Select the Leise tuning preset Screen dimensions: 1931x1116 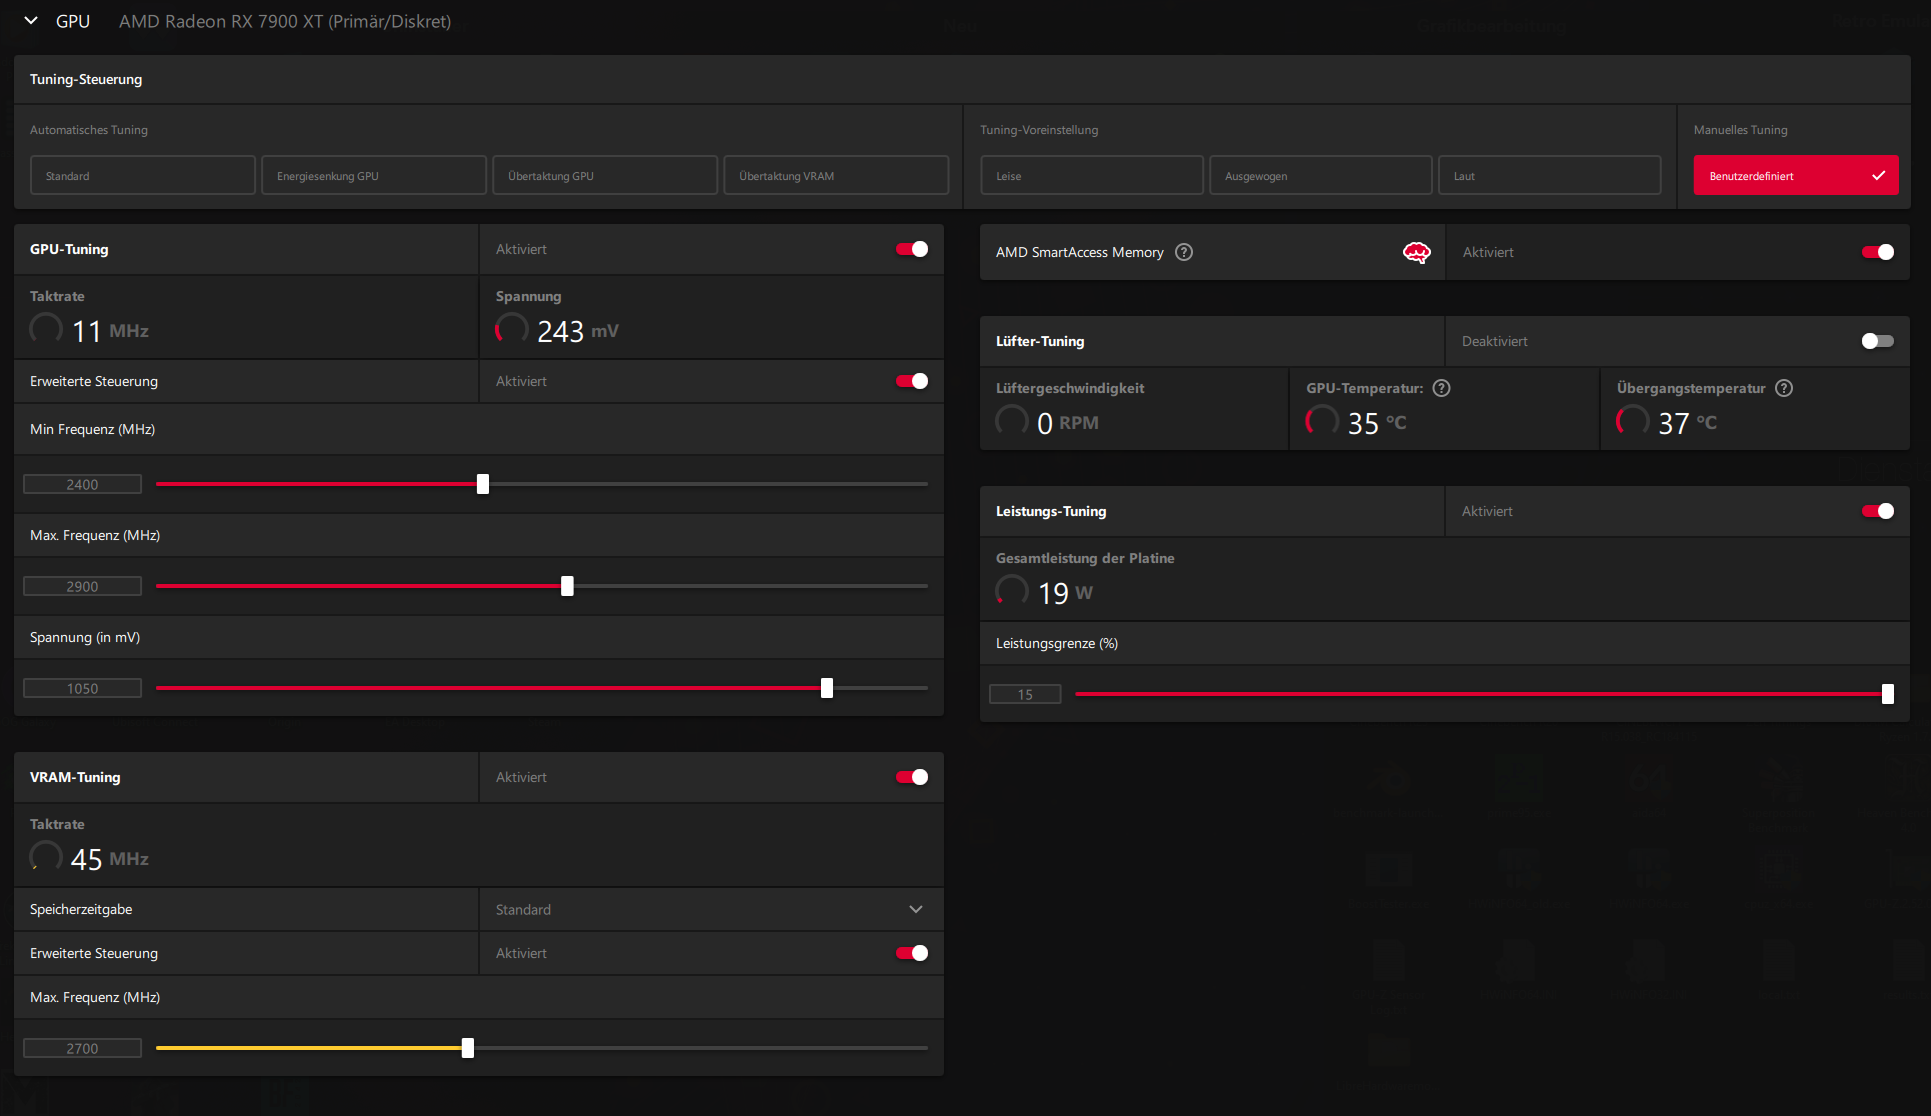pos(1091,176)
